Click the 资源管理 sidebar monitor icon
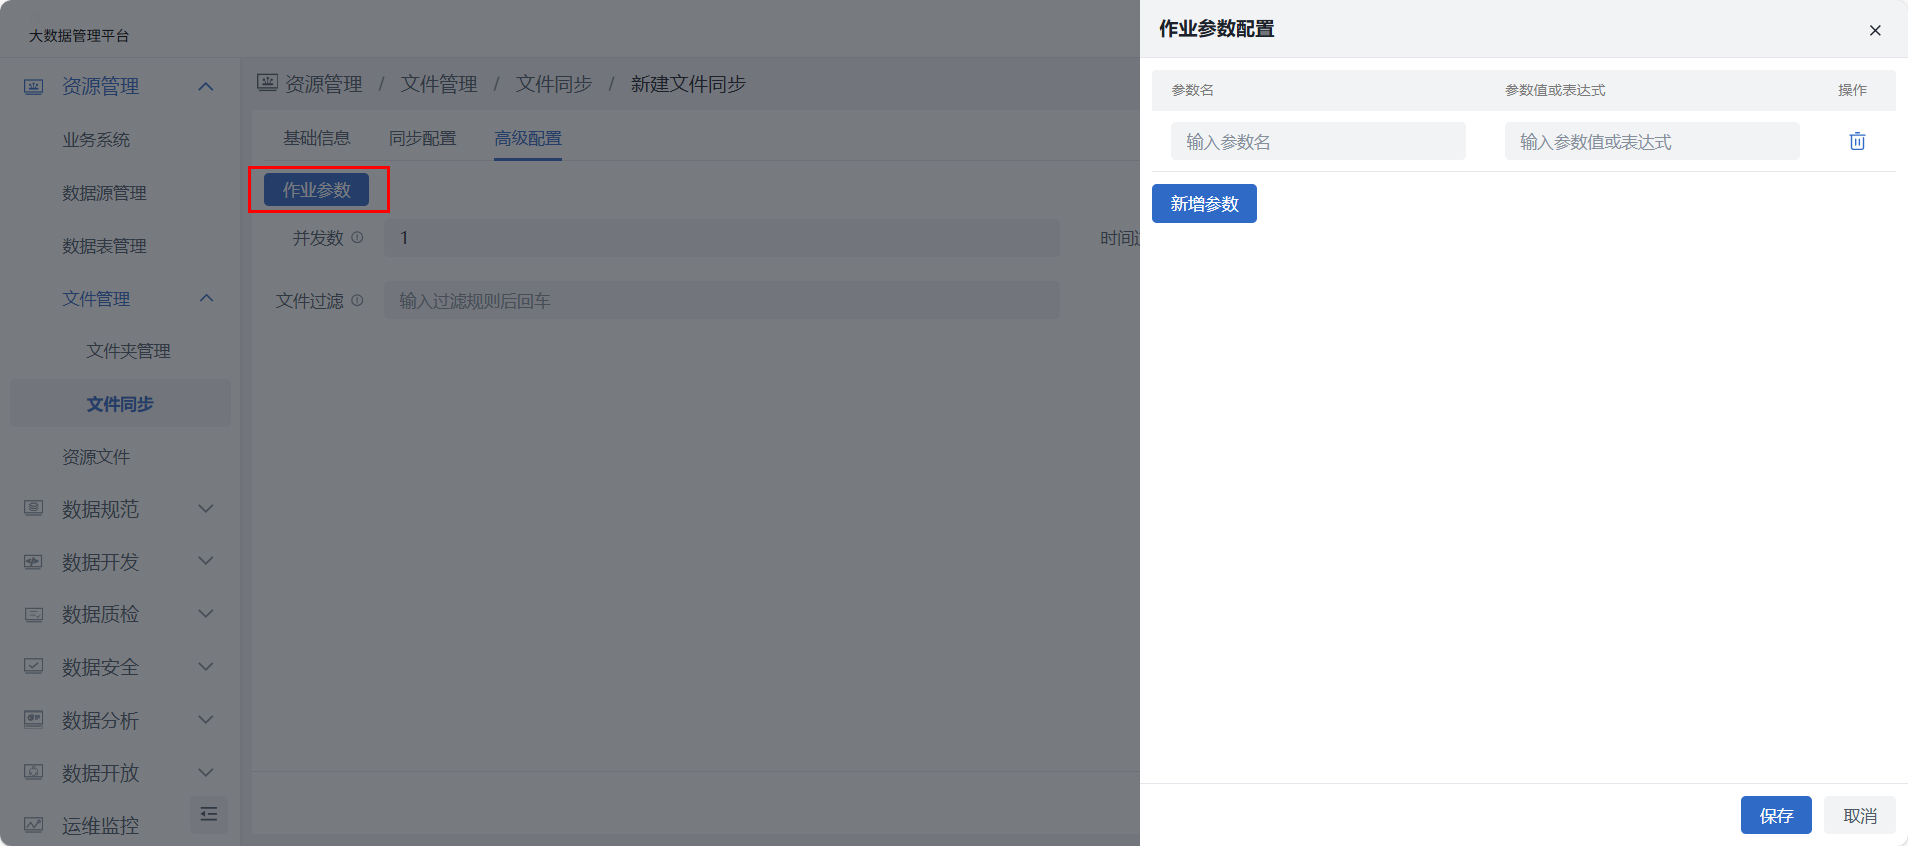The height and width of the screenshot is (846, 1908). click(x=33, y=86)
